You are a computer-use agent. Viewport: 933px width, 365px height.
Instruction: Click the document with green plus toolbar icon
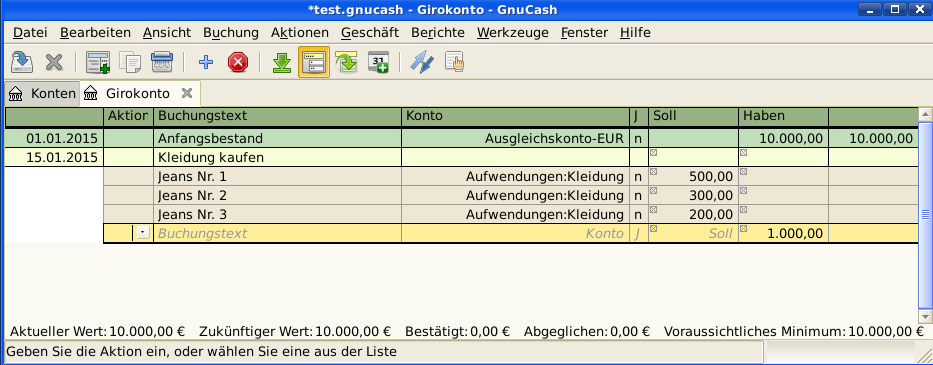click(x=98, y=62)
